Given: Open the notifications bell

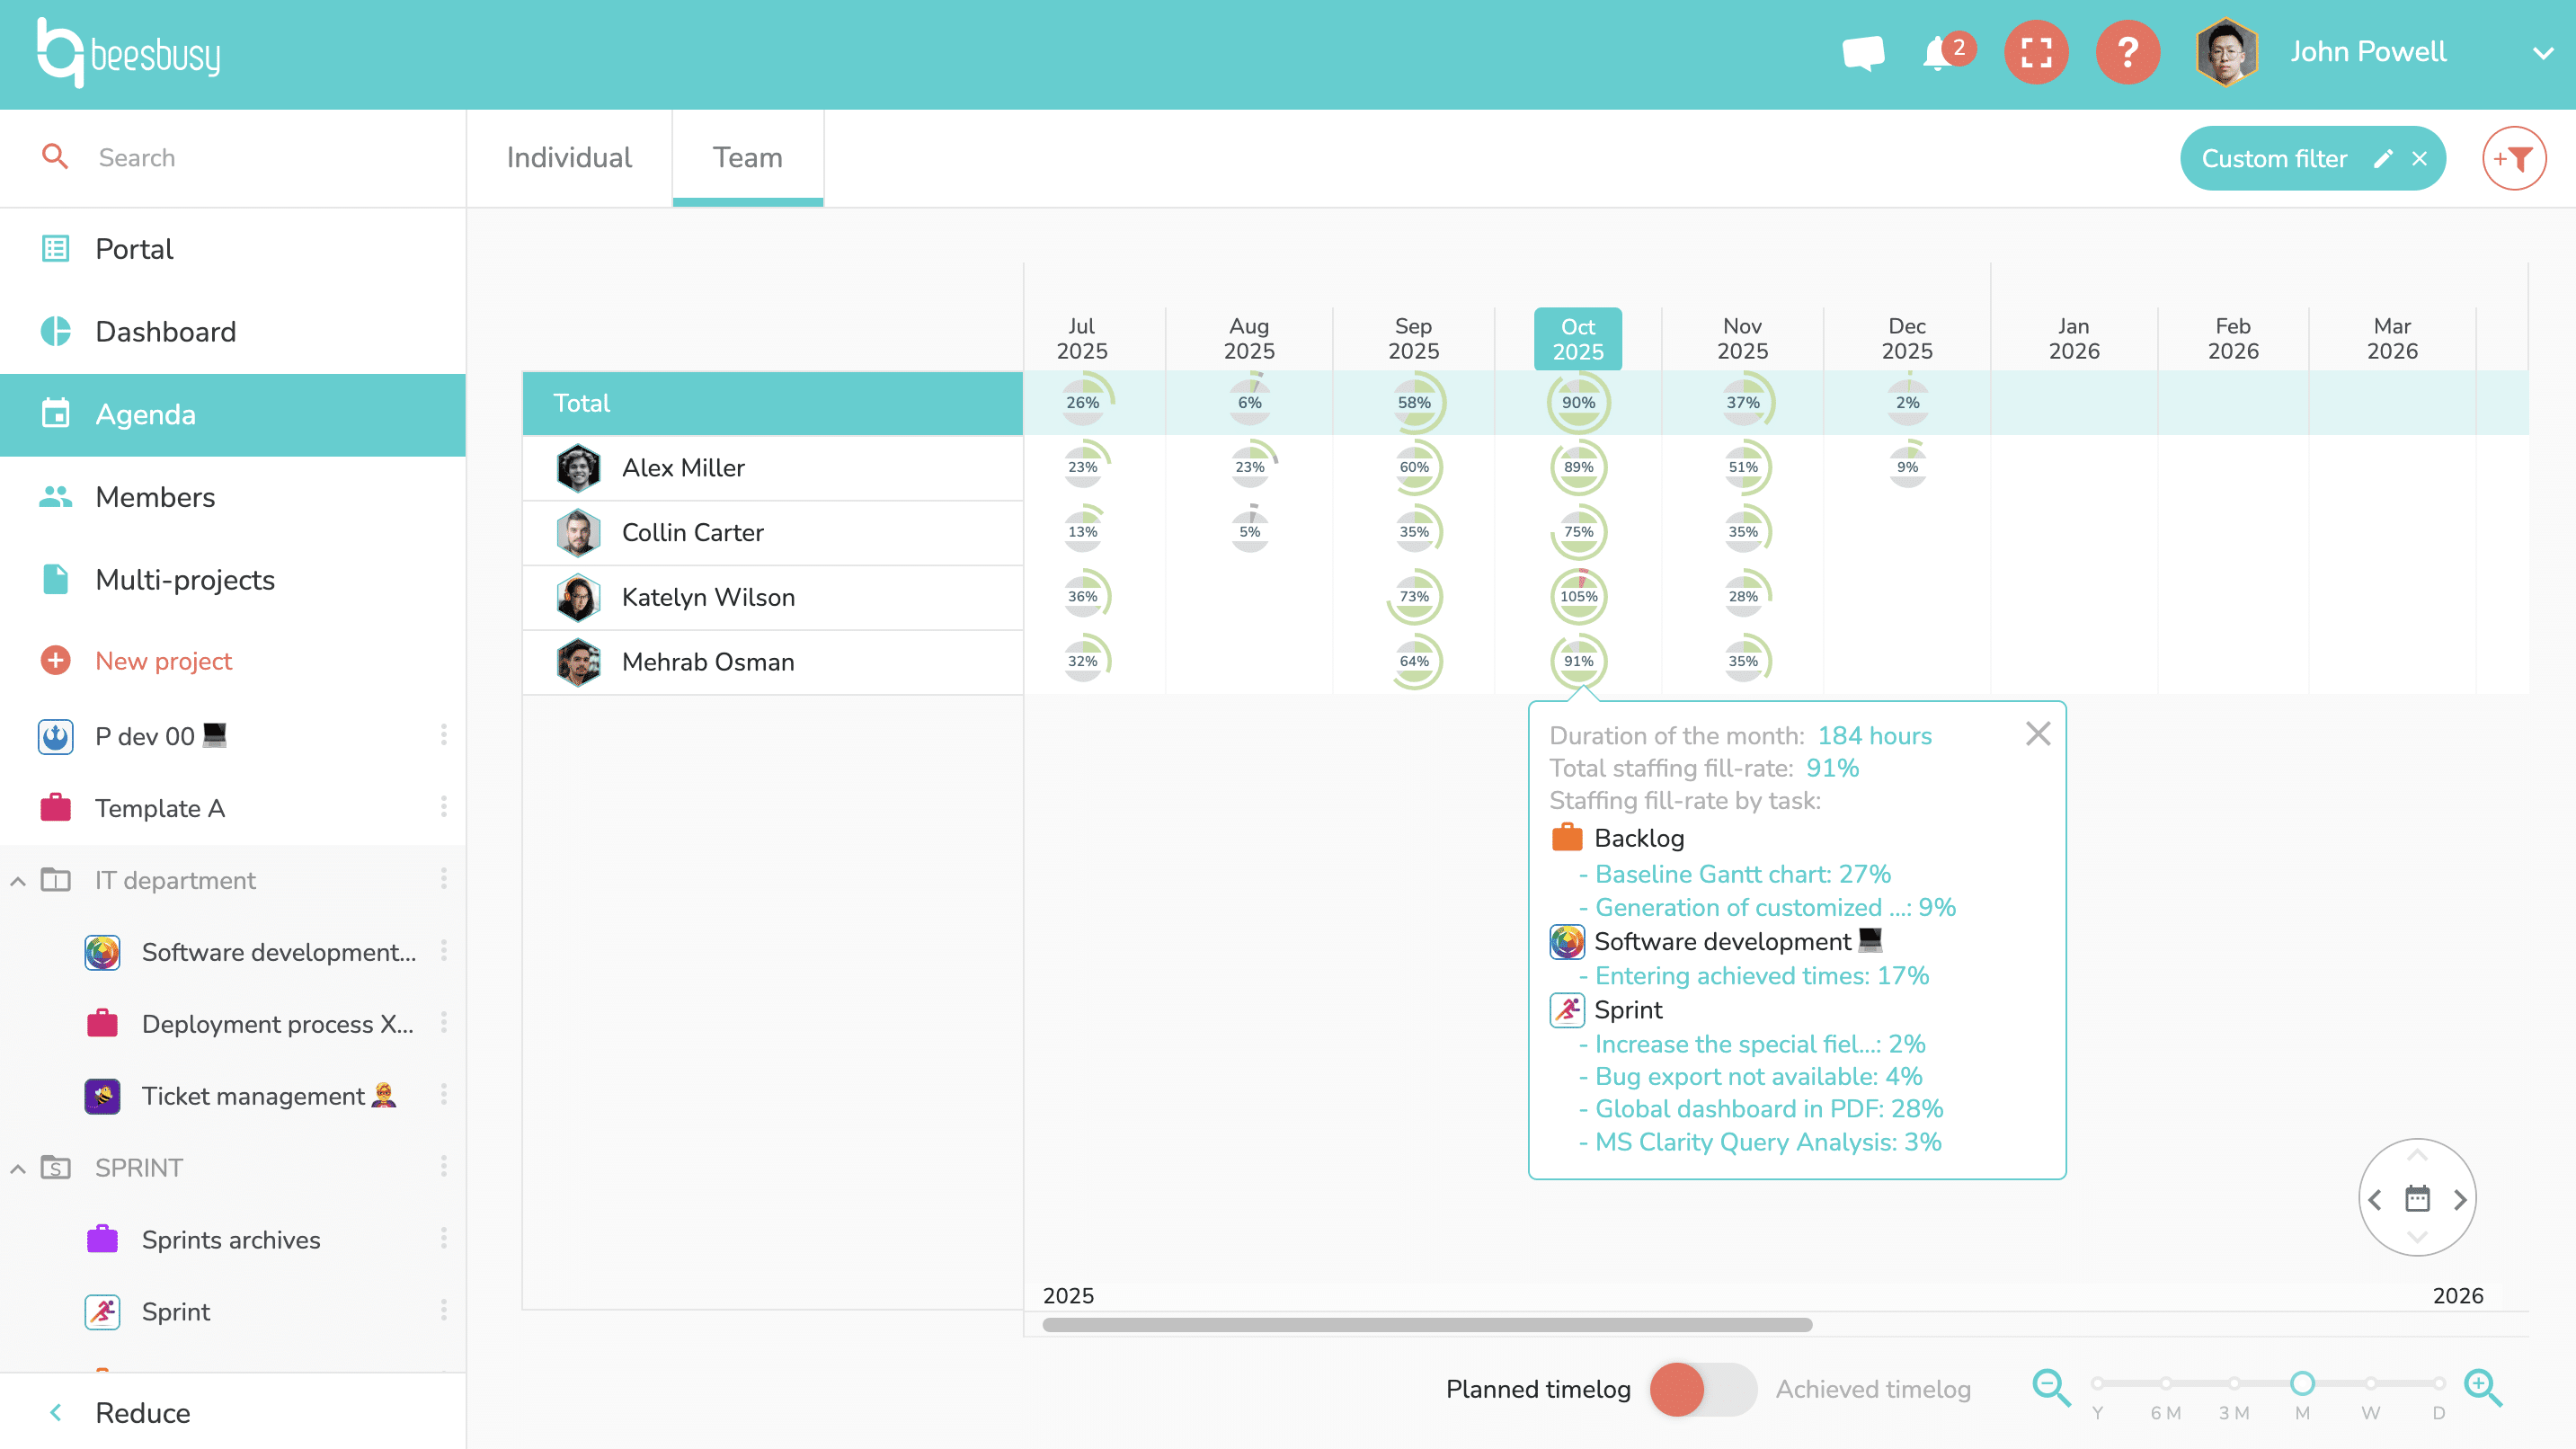Looking at the screenshot, I should (x=1938, y=52).
